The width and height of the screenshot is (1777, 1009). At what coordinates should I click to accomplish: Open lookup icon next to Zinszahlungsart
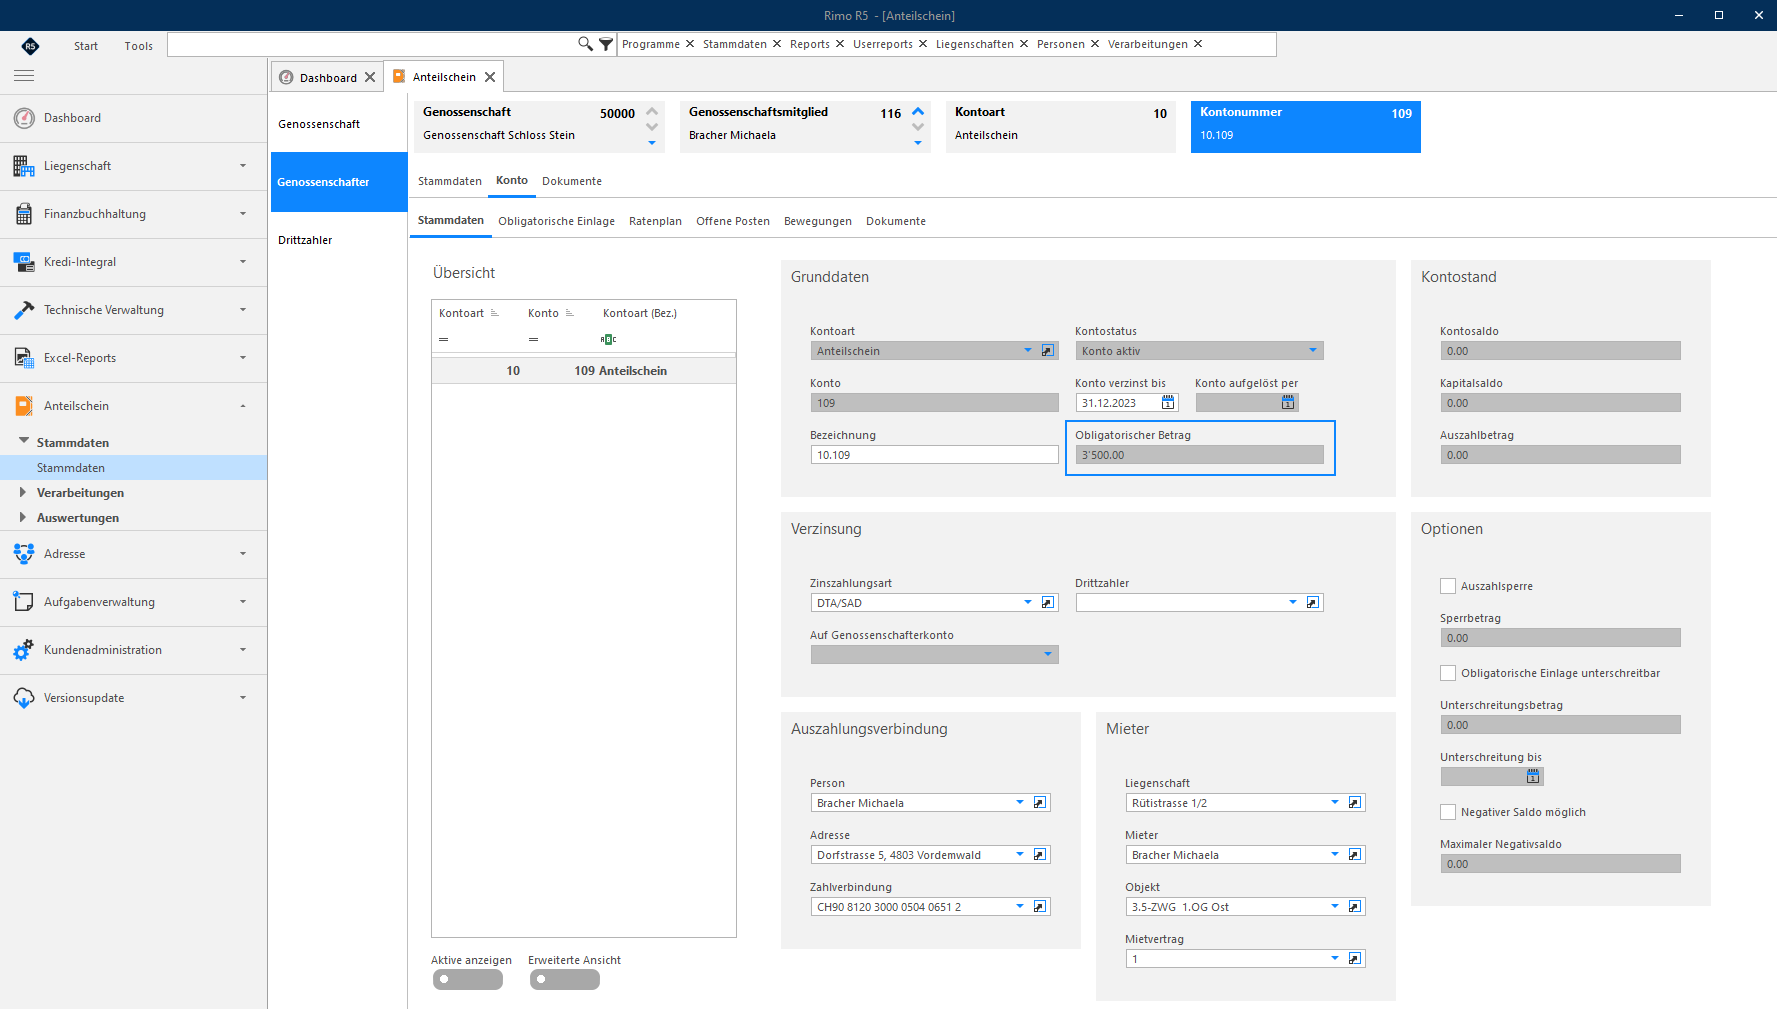click(1048, 603)
